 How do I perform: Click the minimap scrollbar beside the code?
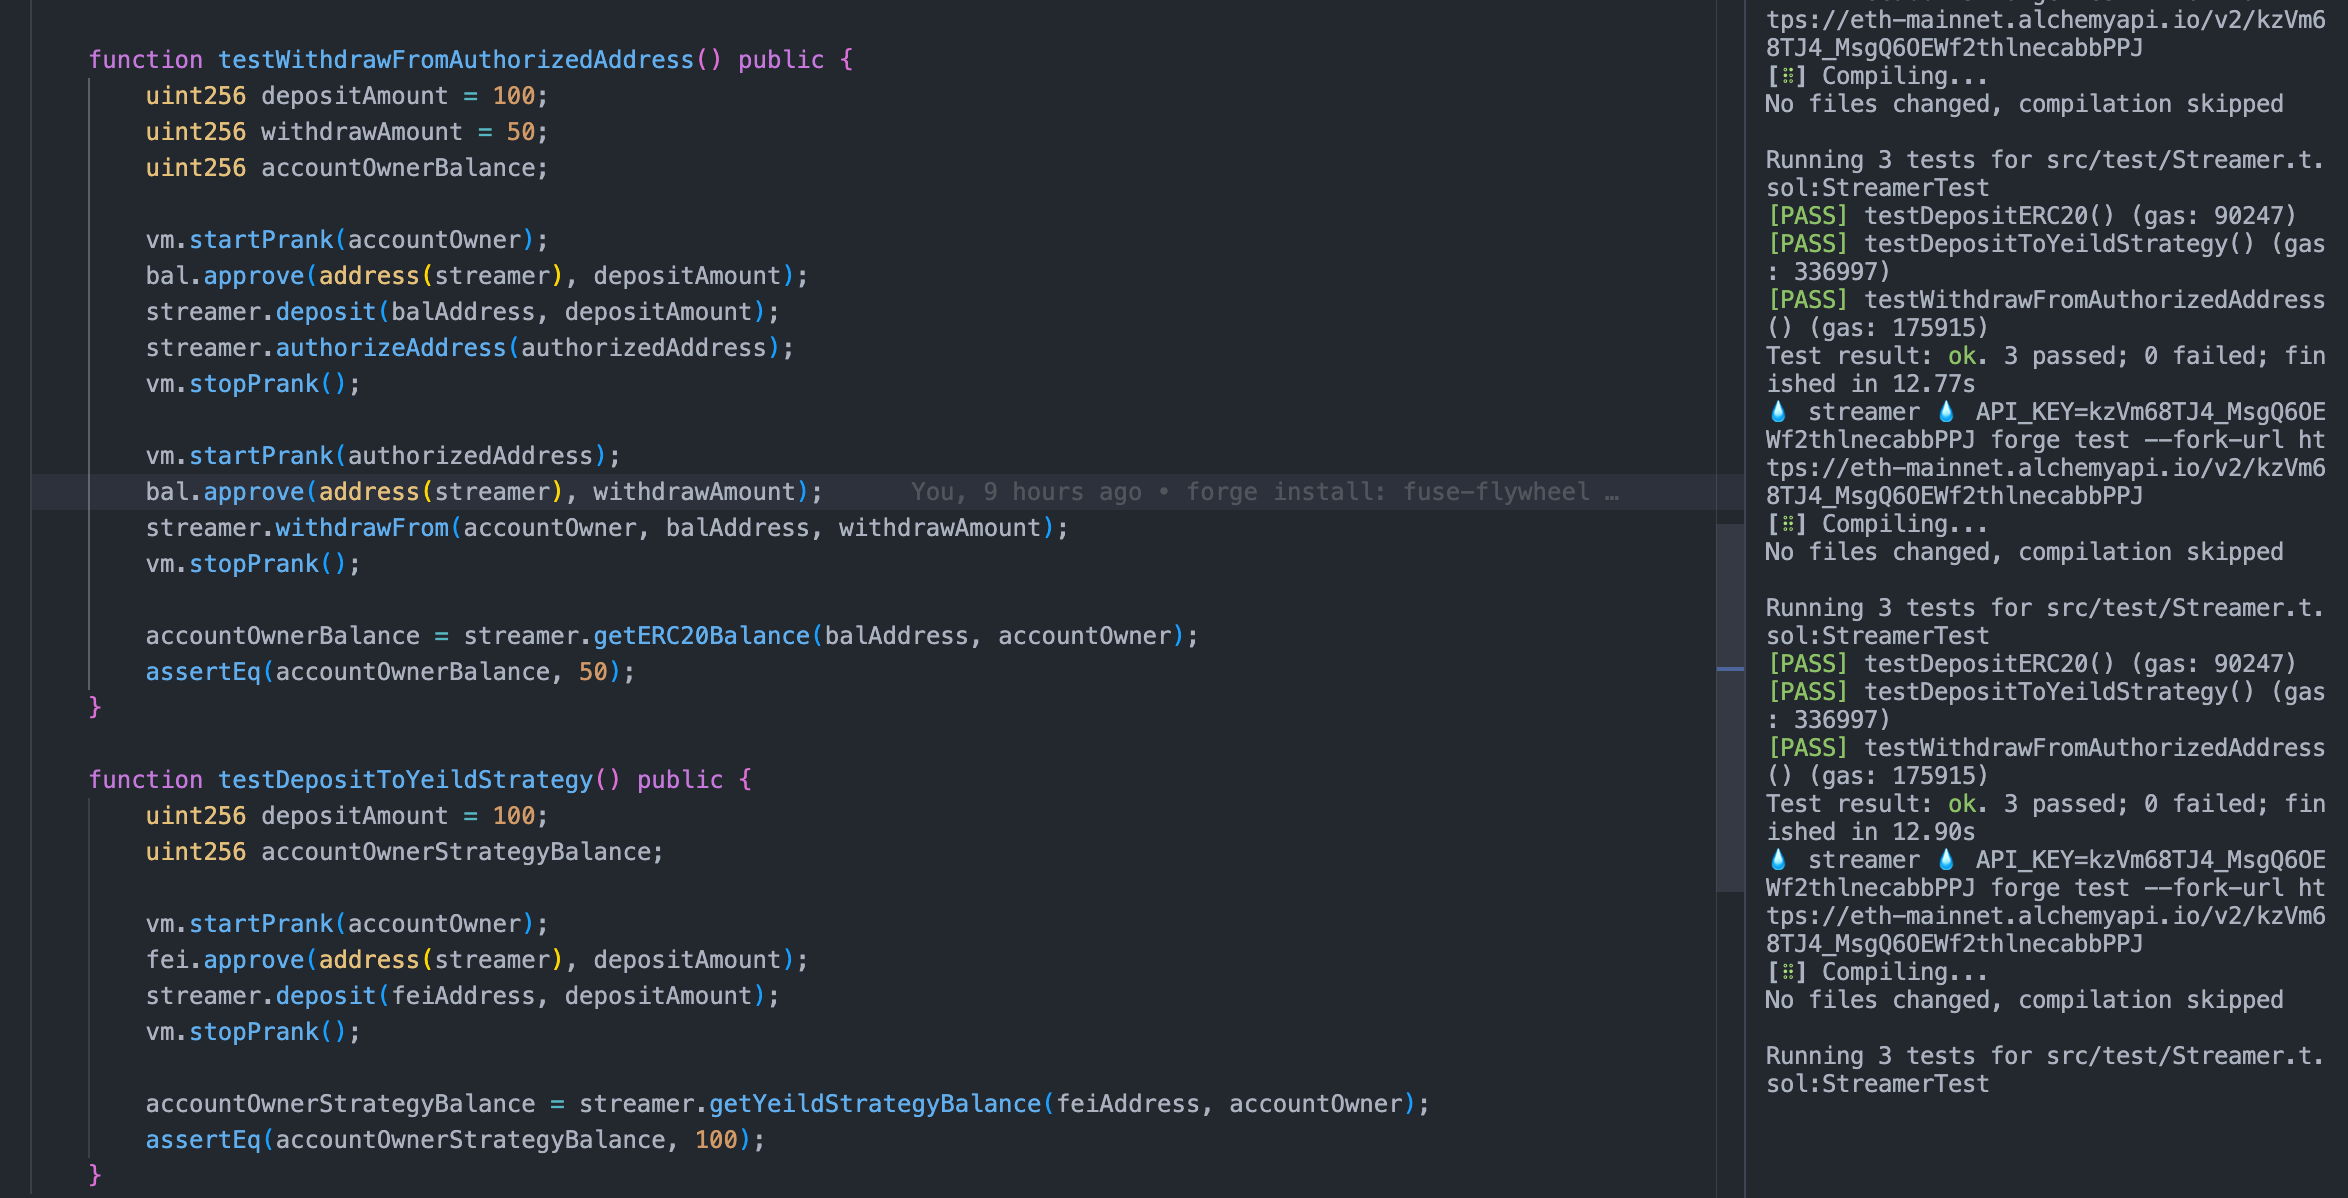click(1730, 706)
